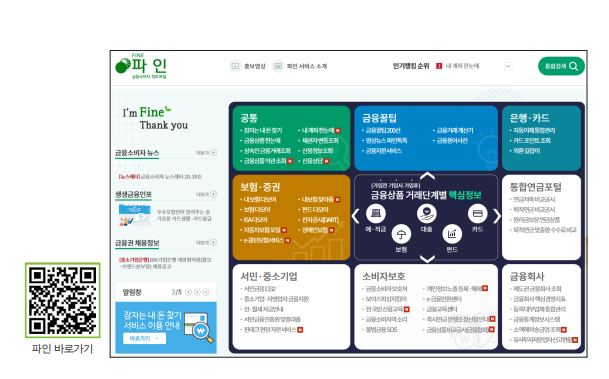This screenshot has height=379, width=609.
Task: Open 금융상품 한눈에 link
Action: tap(262, 141)
